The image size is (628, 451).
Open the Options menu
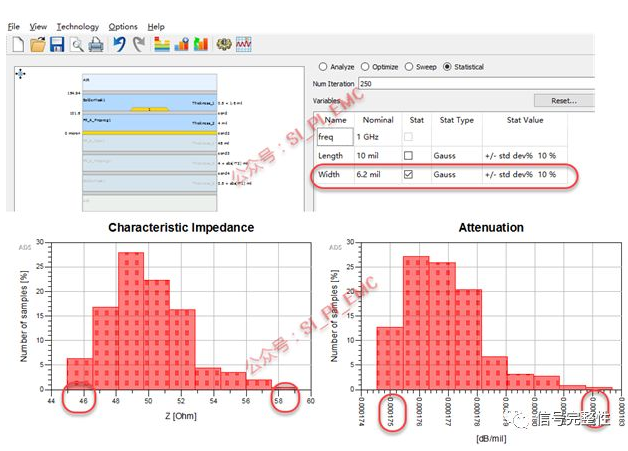coord(123,26)
